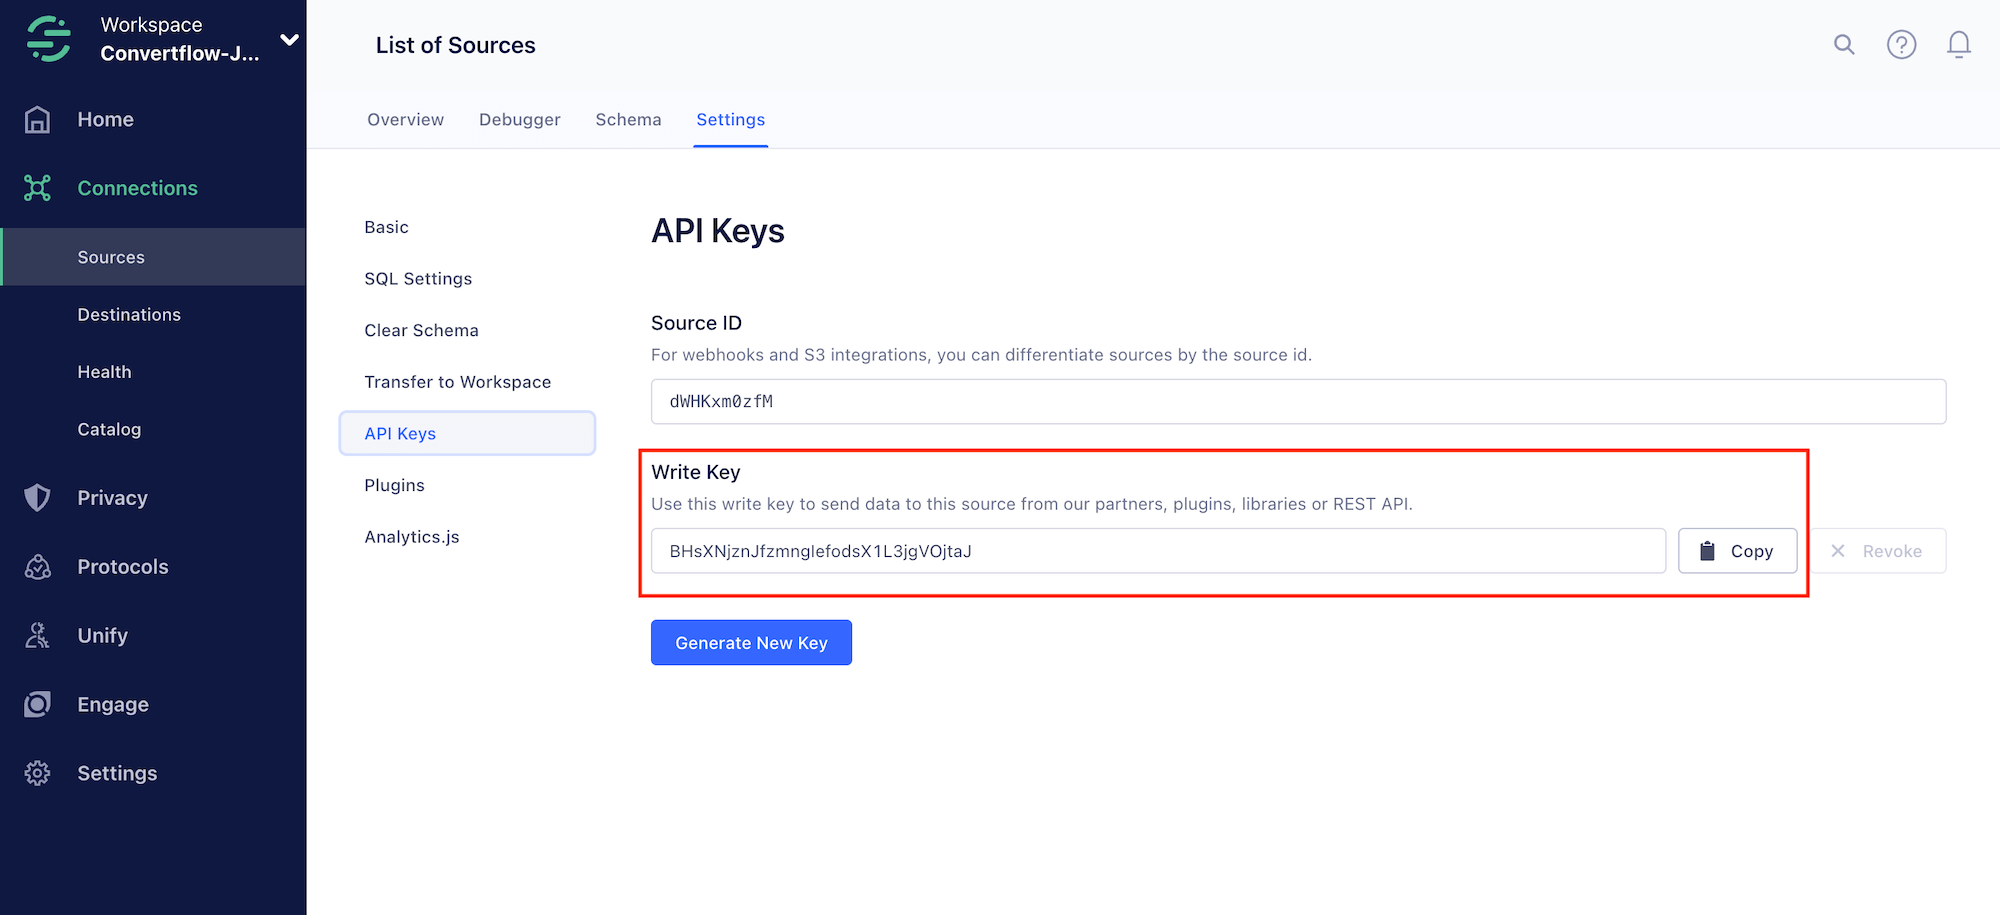Image resolution: width=2000 pixels, height=915 pixels.
Task: Click the Connections node icon
Action: (37, 188)
